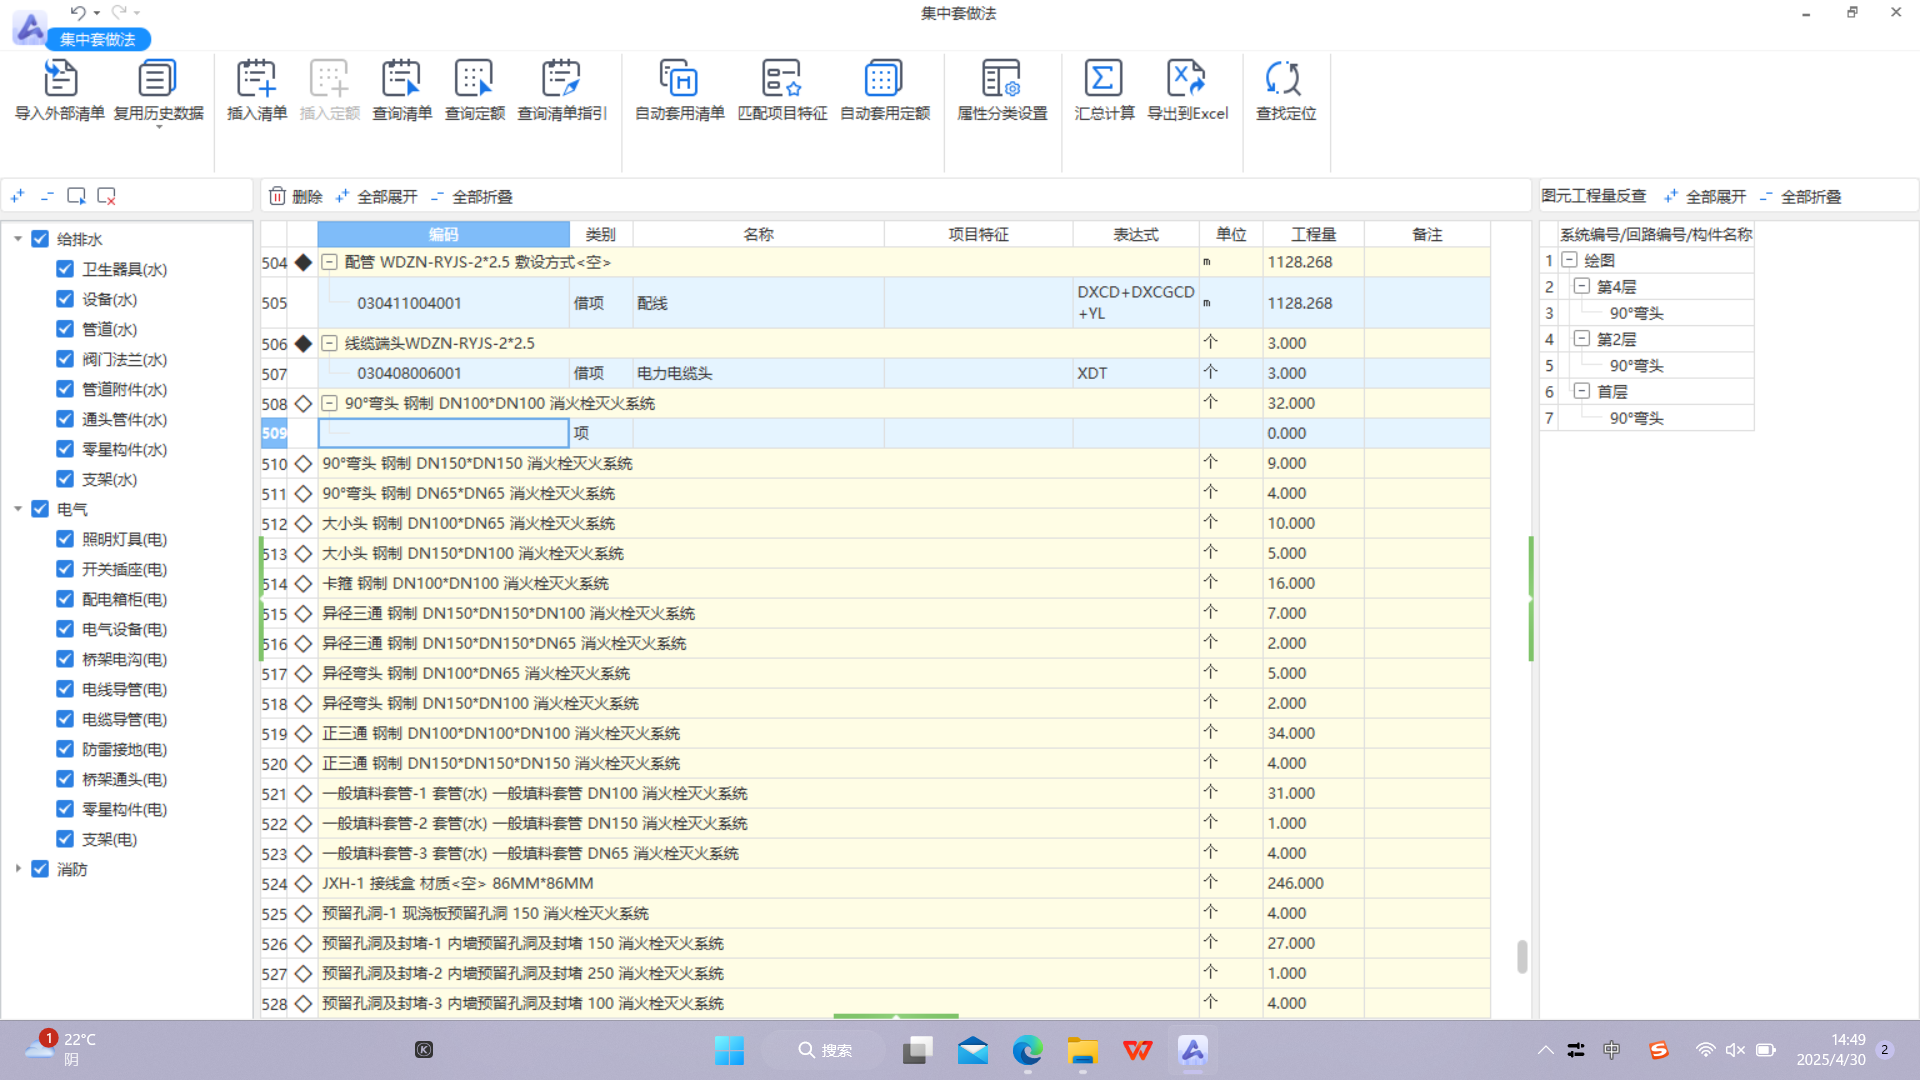Click 删除 button above table
This screenshot has height=1080, width=1920.
[296, 196]
